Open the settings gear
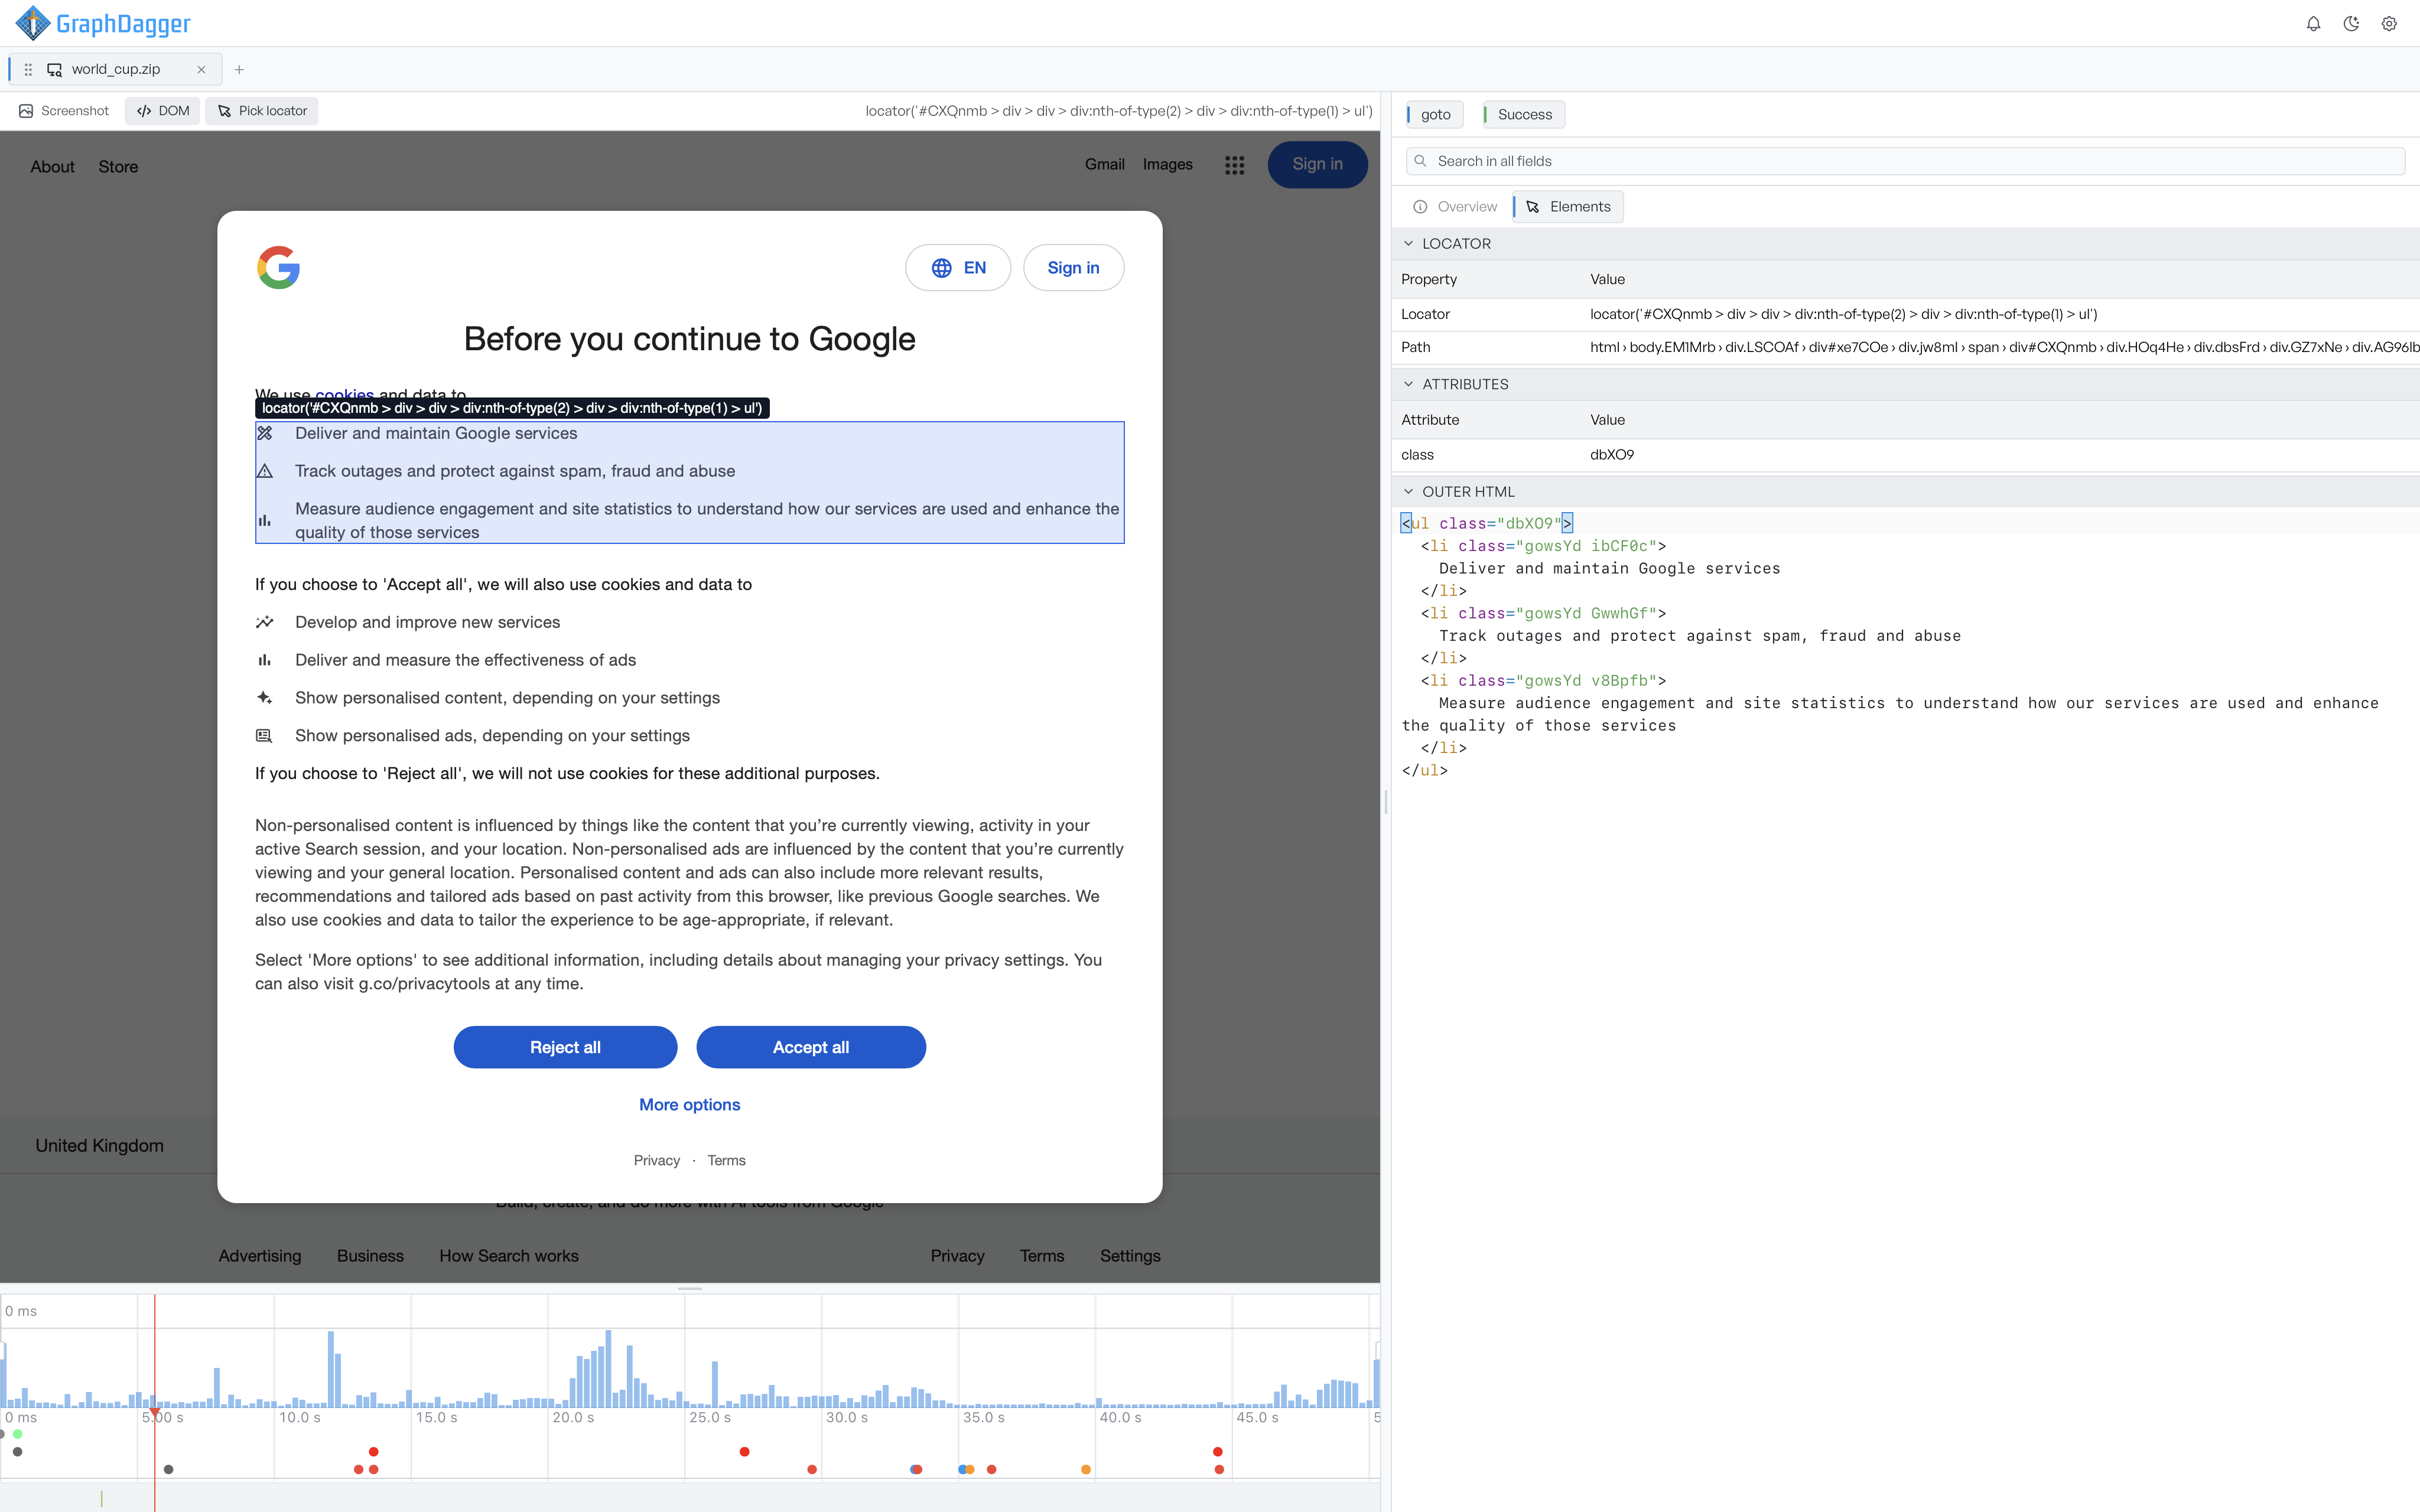The image size is (2420, 1512). pos(2389,24)
